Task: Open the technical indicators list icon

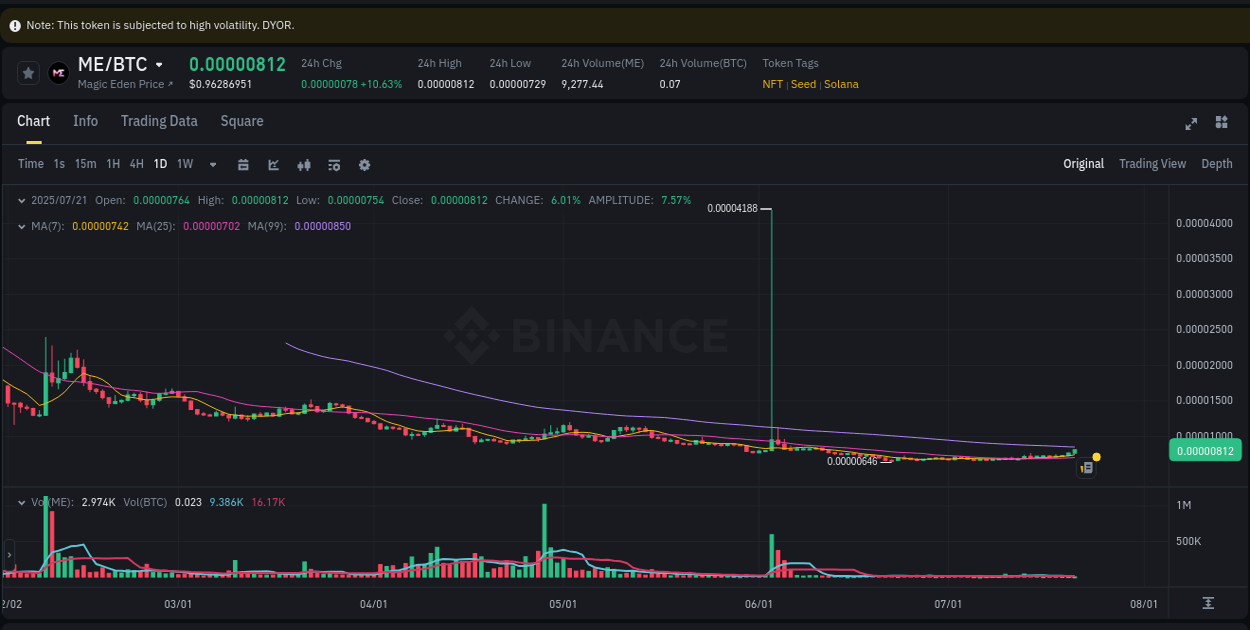Action: click(x=334, y=164)
